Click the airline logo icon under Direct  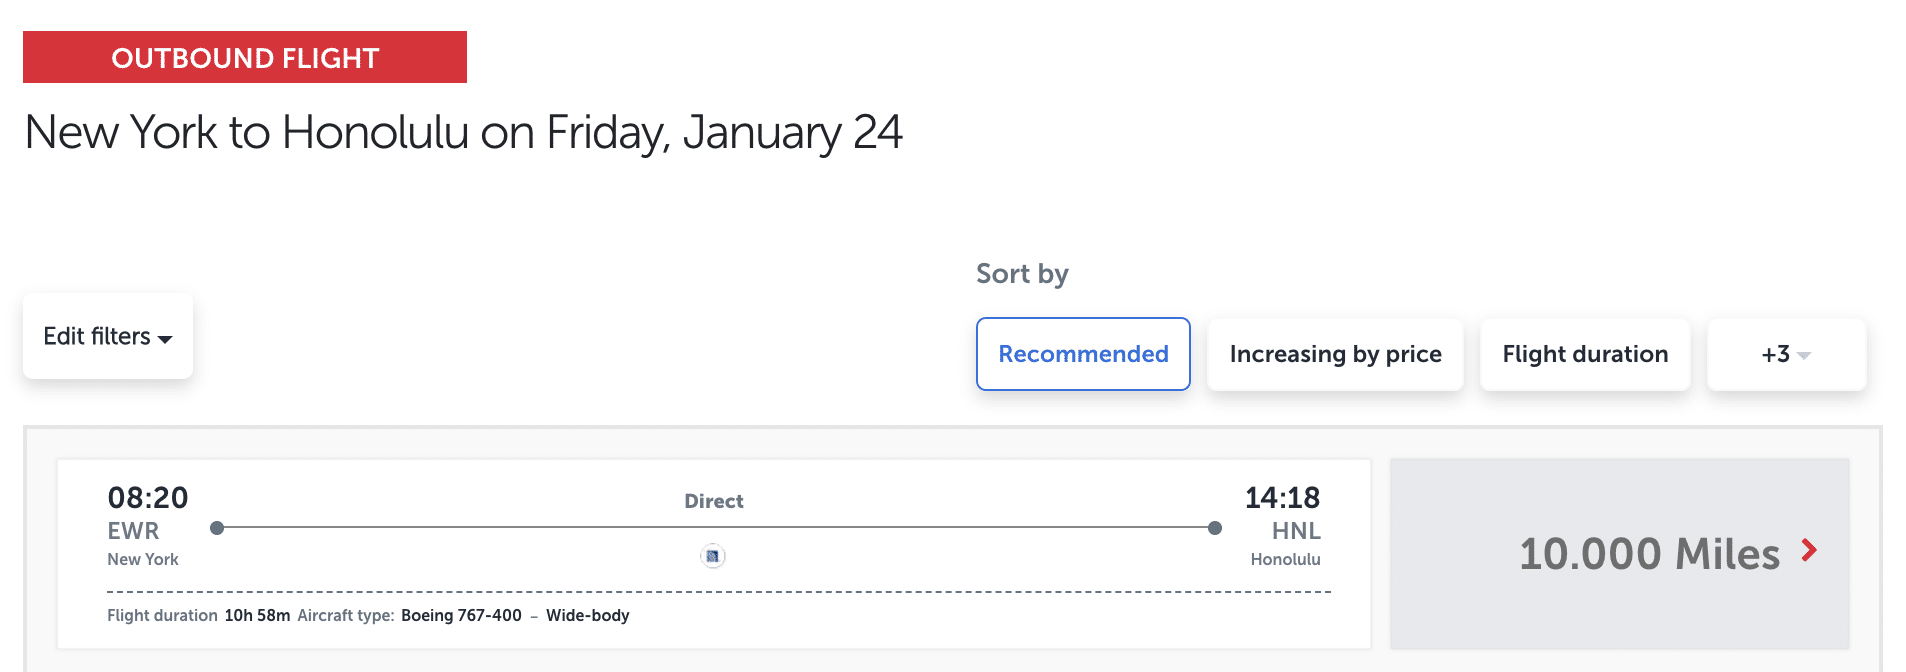coord(713,556)
